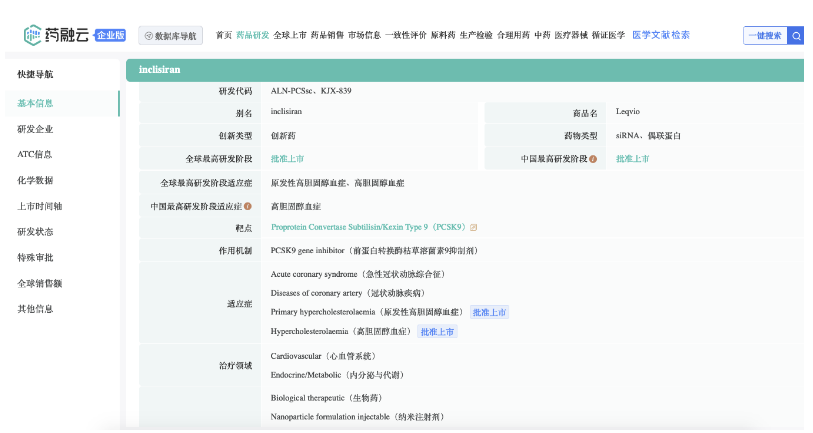
Task: Select 基本信息 in quick navigation sidebar
Action: click(x=36, y=104)
